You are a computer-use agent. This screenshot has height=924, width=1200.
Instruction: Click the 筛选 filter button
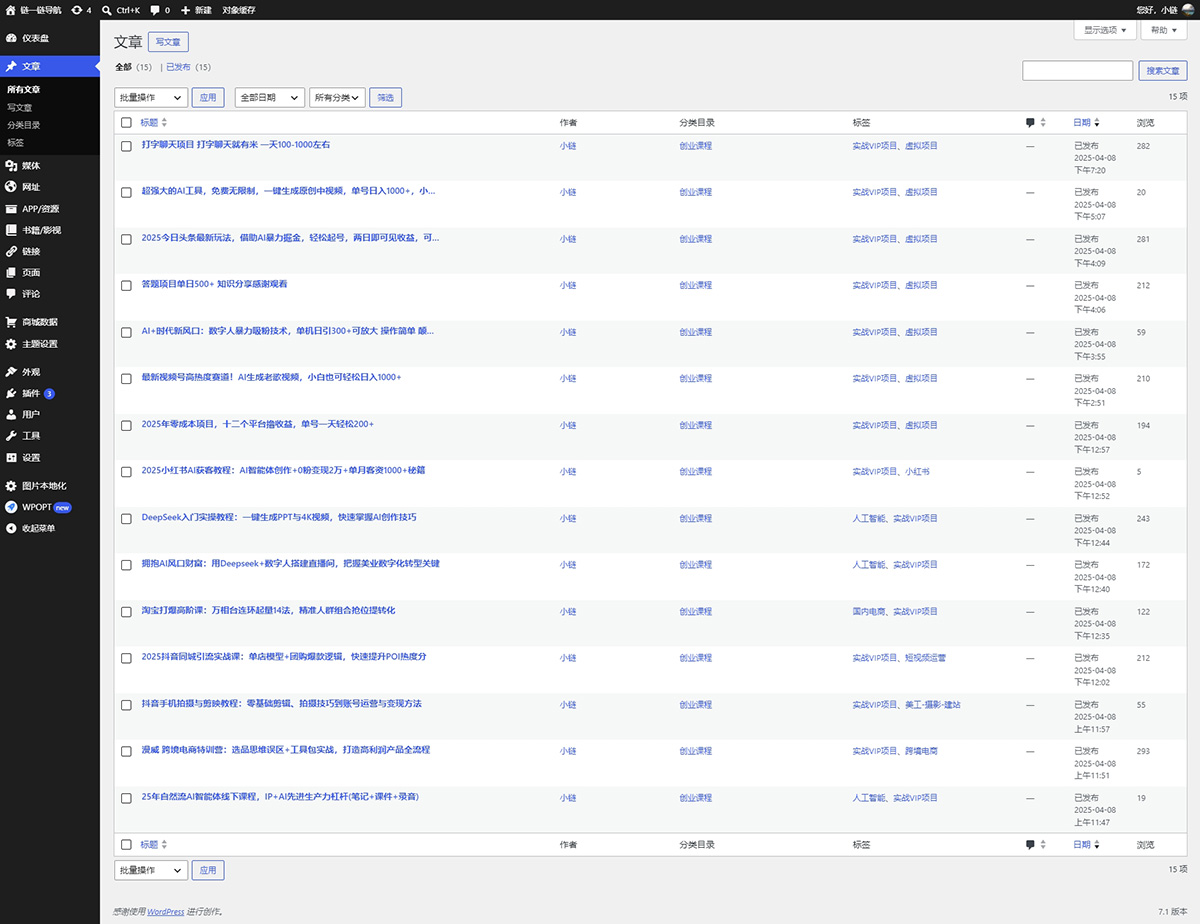pyautogui.click(x=386, y=97)
